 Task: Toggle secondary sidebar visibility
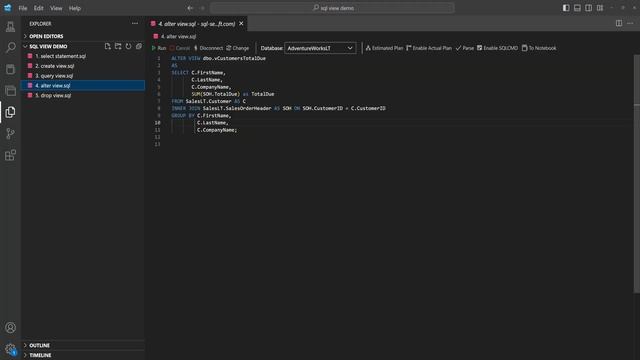[589, 8]
